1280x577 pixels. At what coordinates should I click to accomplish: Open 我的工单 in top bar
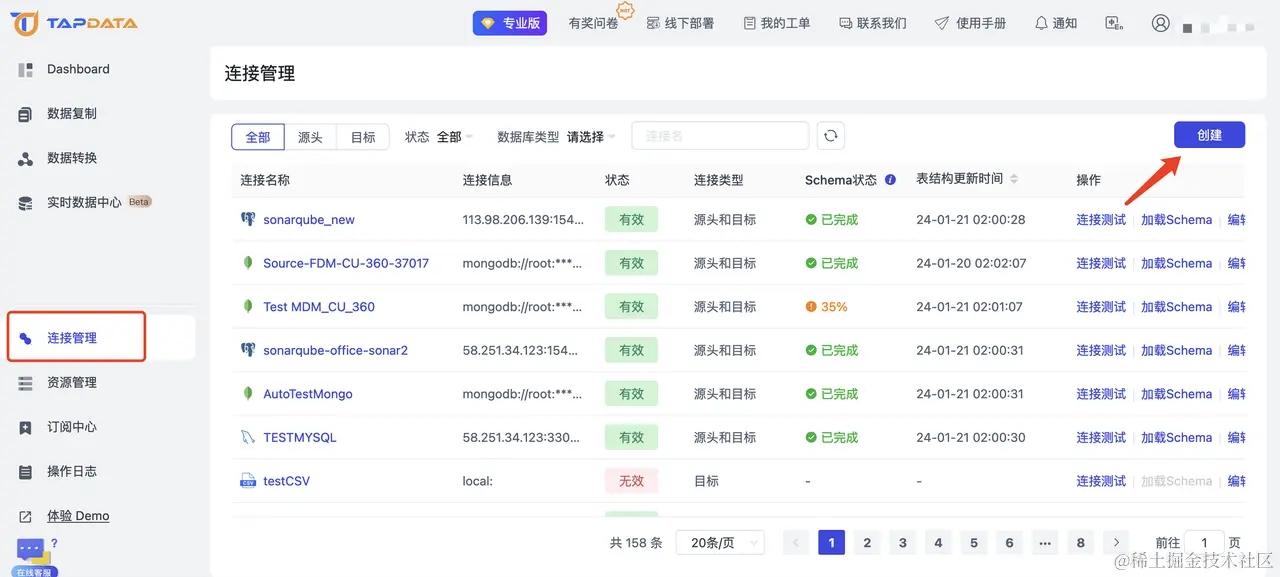pos(777,23)
